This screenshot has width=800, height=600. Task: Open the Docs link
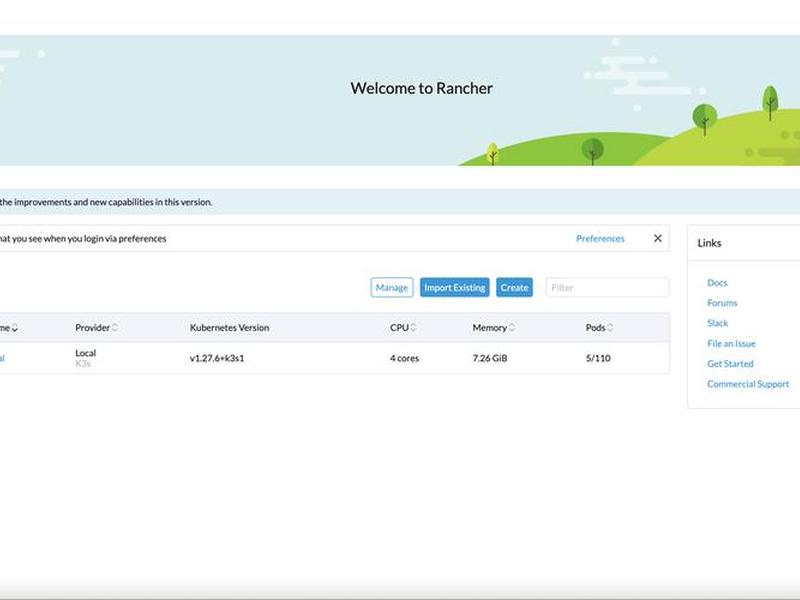tap(717, 283)
